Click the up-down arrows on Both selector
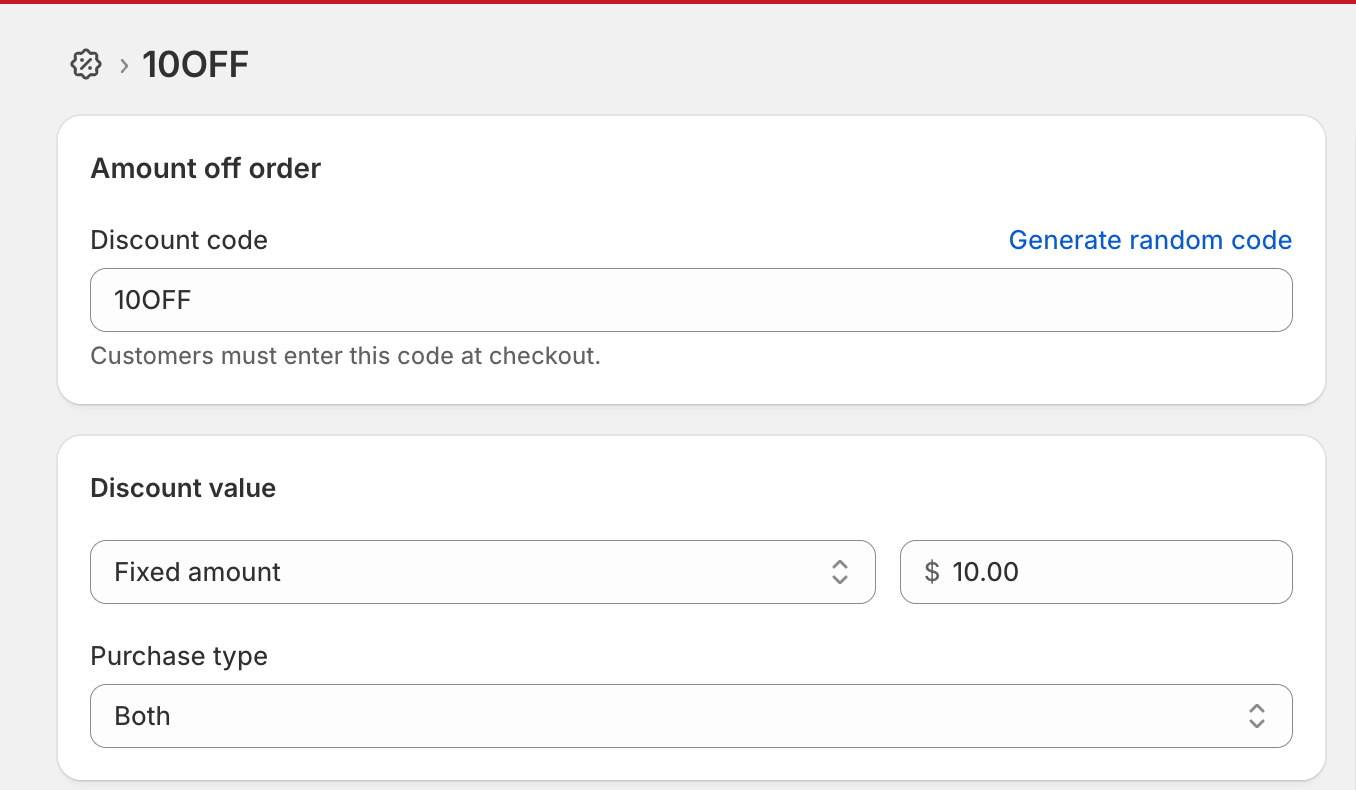The image size is (1356, 790). click(1257, 716)
